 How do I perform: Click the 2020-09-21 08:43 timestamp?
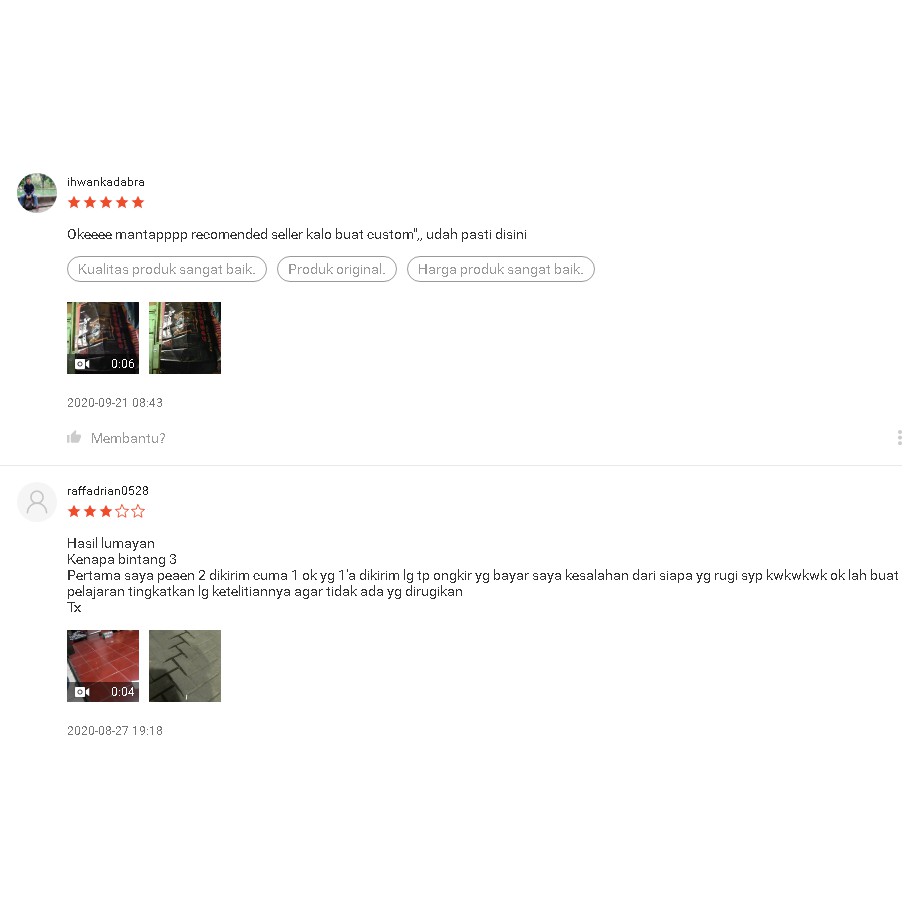[115, 403]
